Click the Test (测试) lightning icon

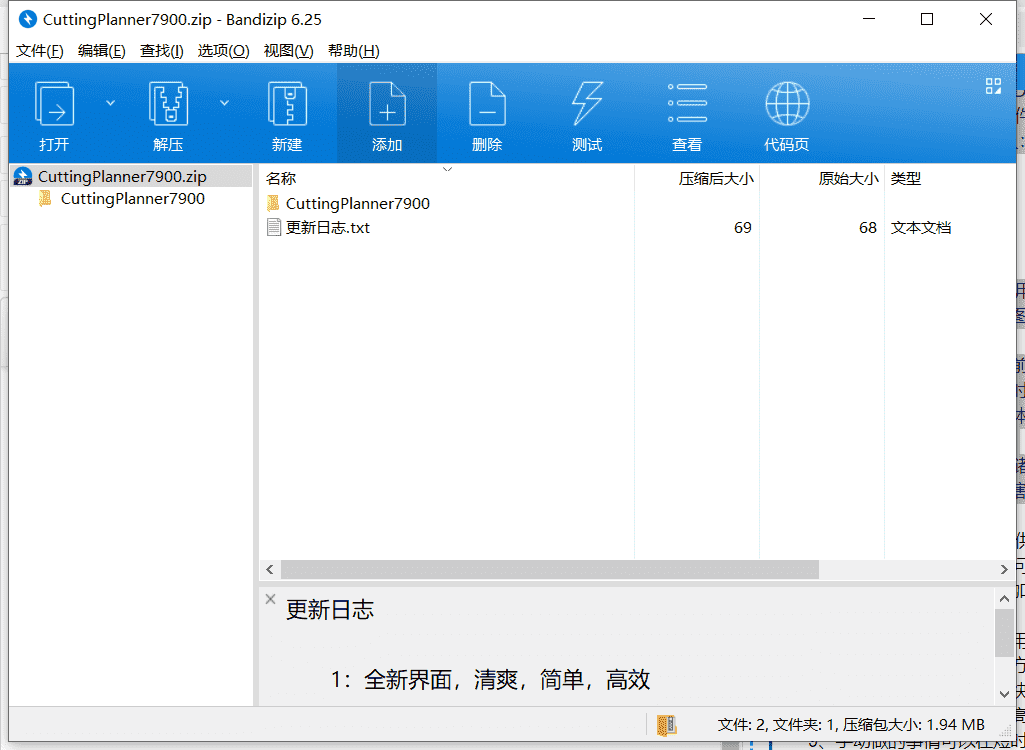click(587, 104)
